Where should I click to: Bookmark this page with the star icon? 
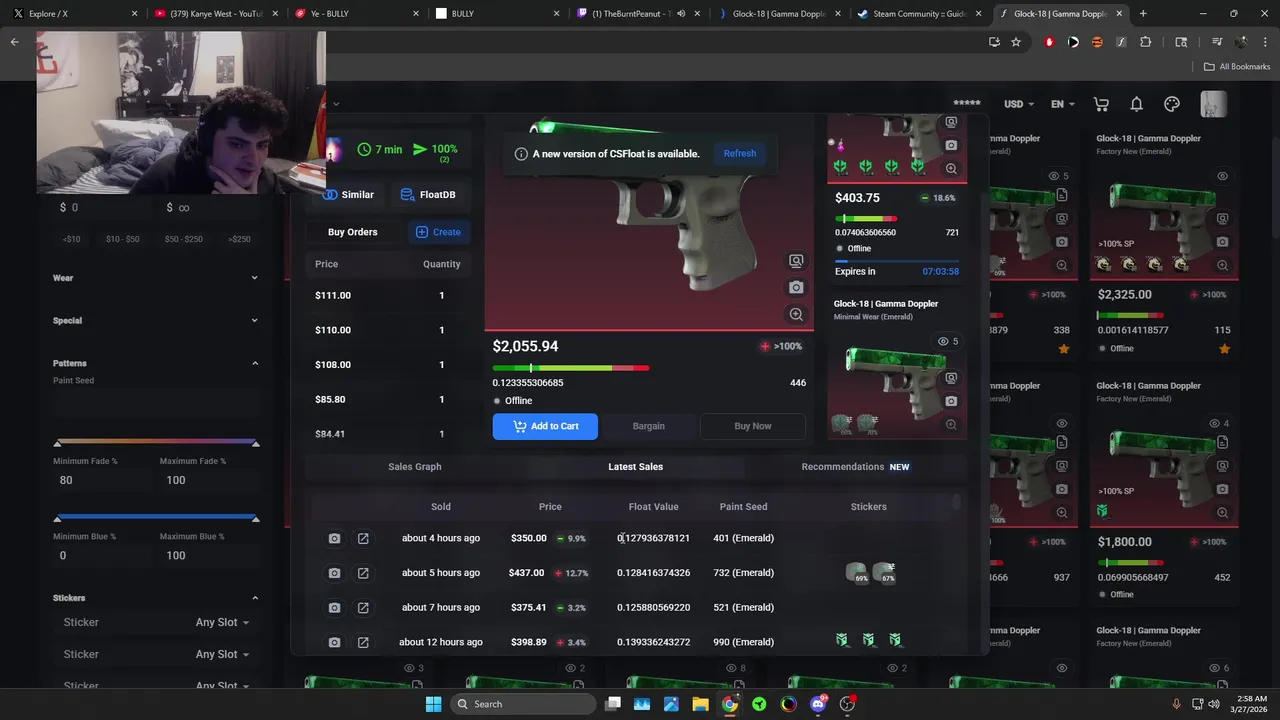tap(1016, 42)
